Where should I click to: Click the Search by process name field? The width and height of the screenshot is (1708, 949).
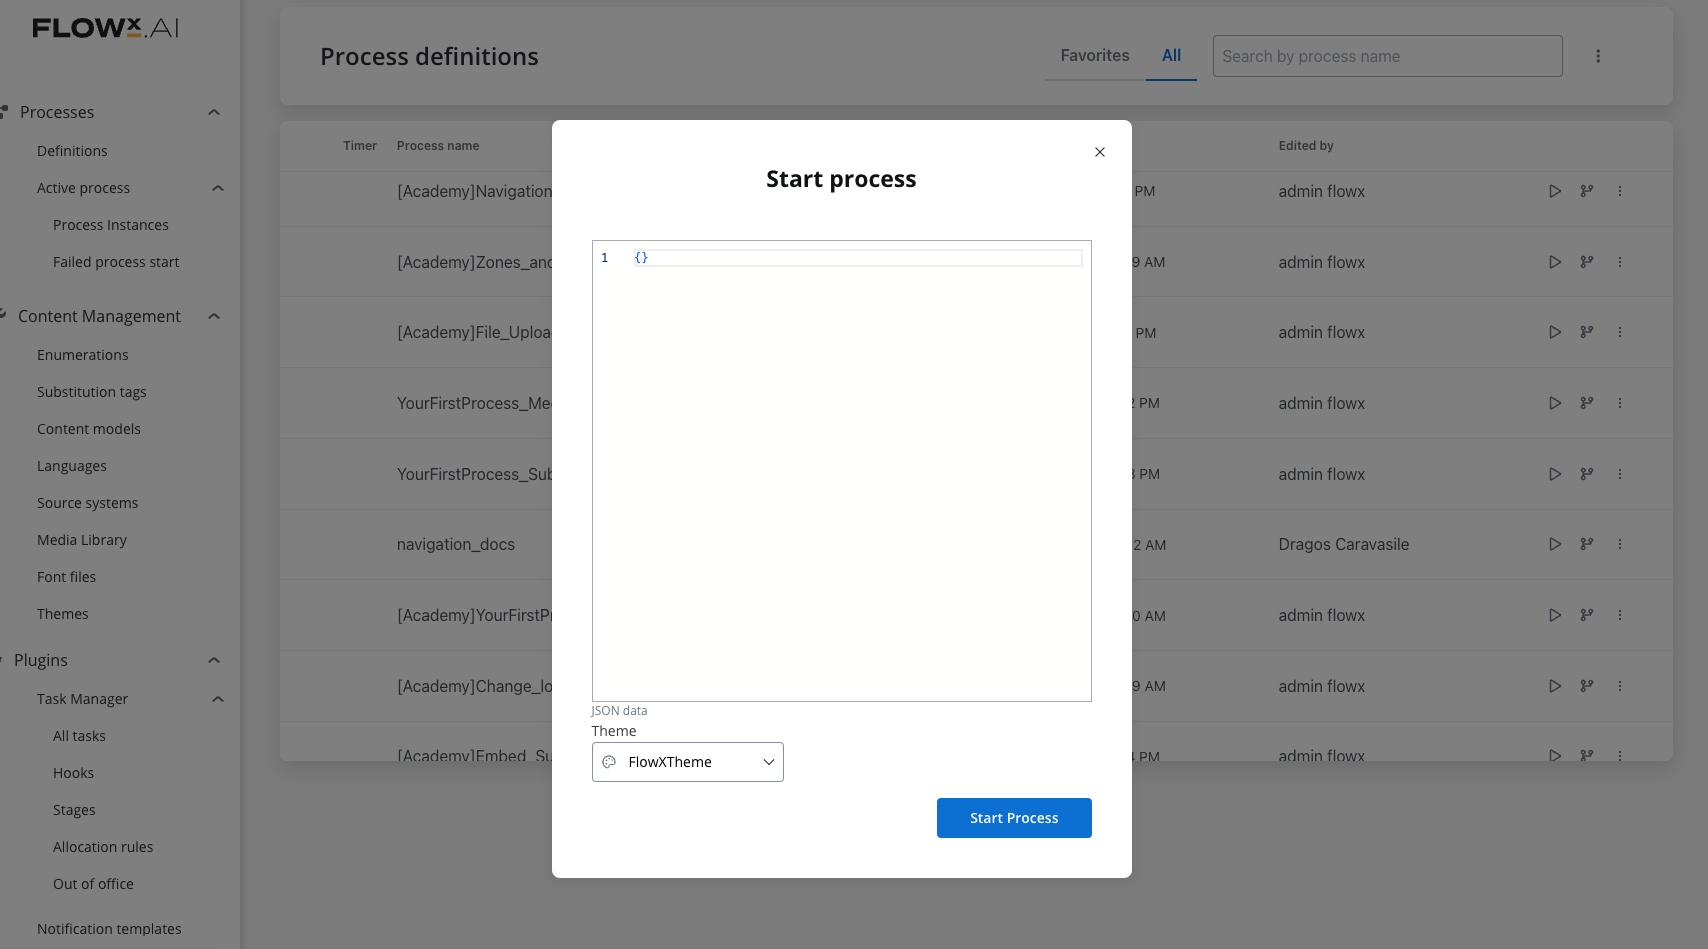pos(1387,56)
